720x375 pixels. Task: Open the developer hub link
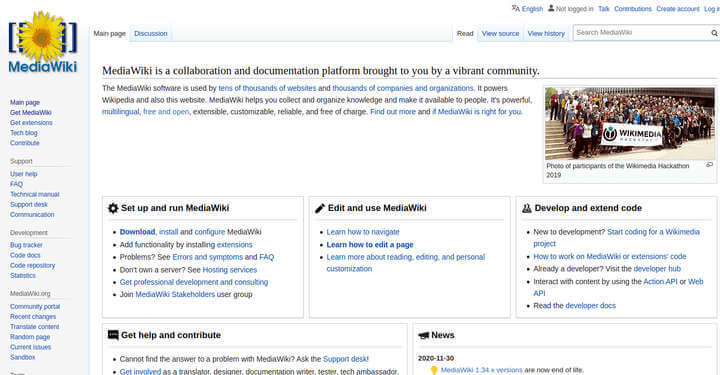click(x=657, y=269)
